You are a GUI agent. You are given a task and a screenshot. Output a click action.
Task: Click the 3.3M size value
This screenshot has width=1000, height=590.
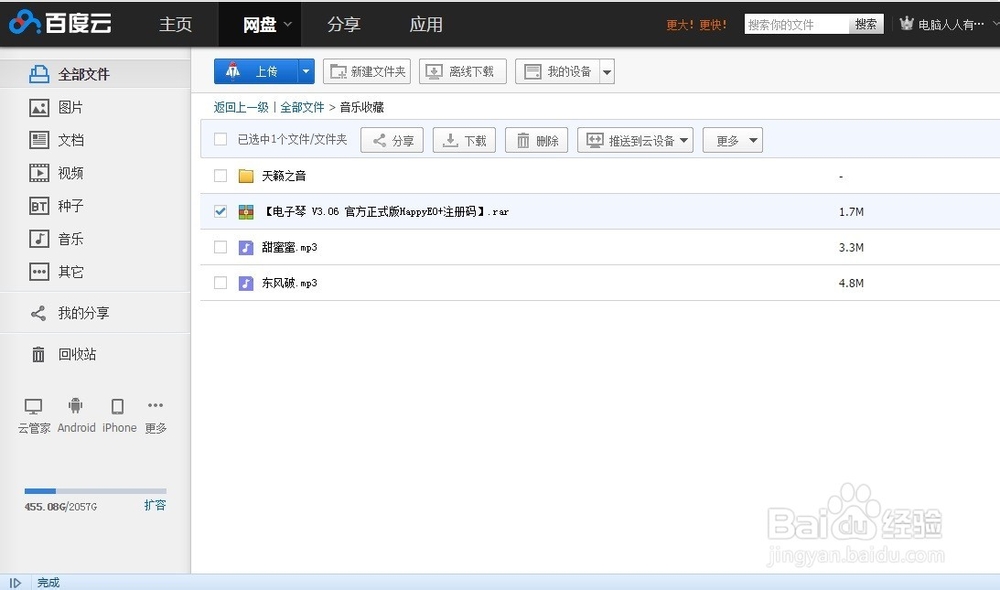click(x=851, y=247)
